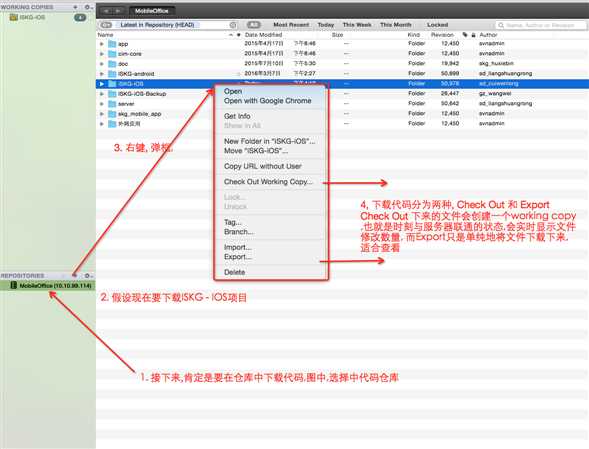This screenshot has height=449, width=589.
Task: Click the server folder icon
Action: click(x=112, y=104)
